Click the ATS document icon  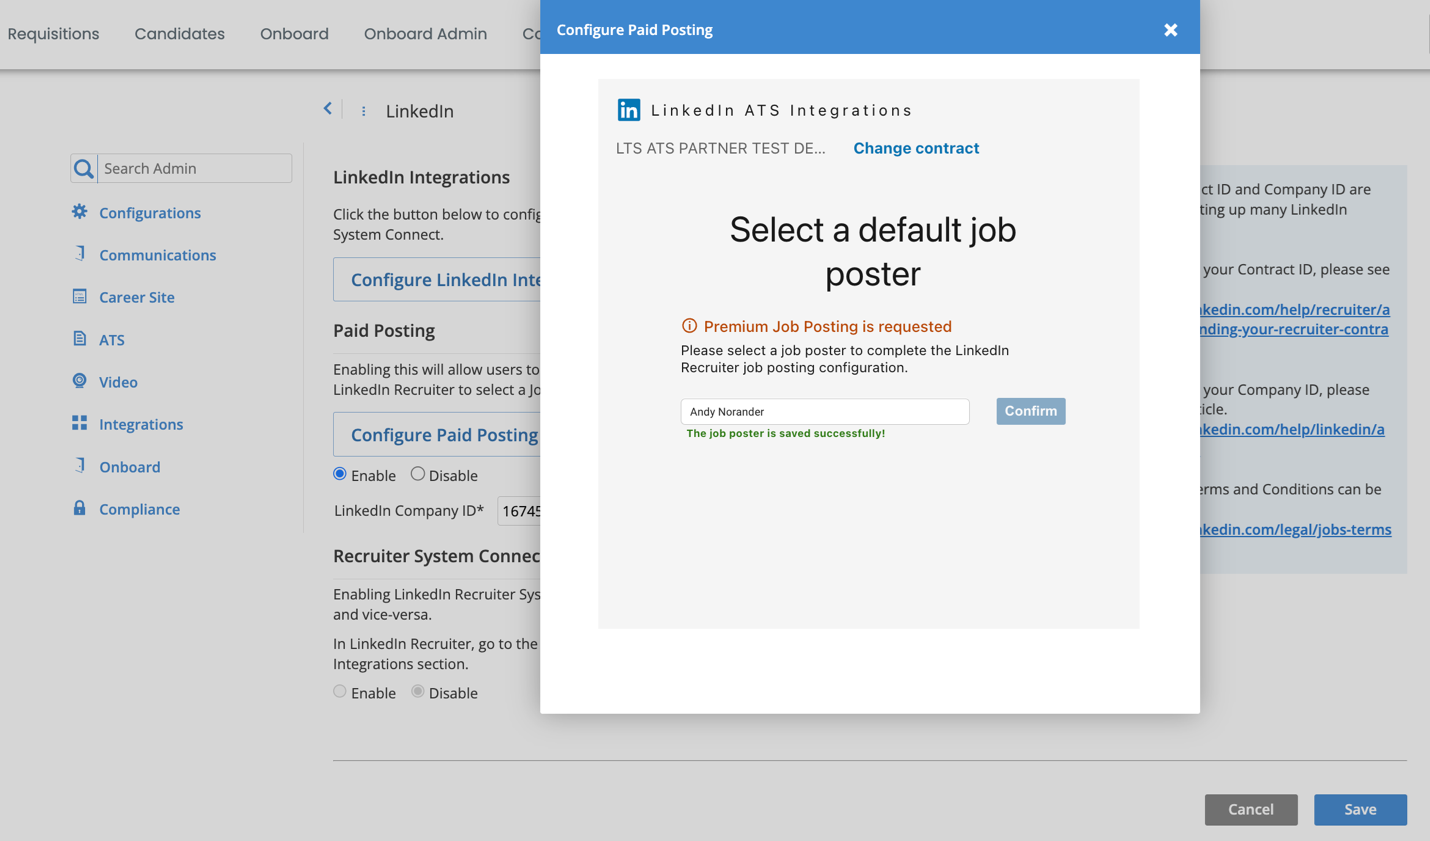point(79,339)
